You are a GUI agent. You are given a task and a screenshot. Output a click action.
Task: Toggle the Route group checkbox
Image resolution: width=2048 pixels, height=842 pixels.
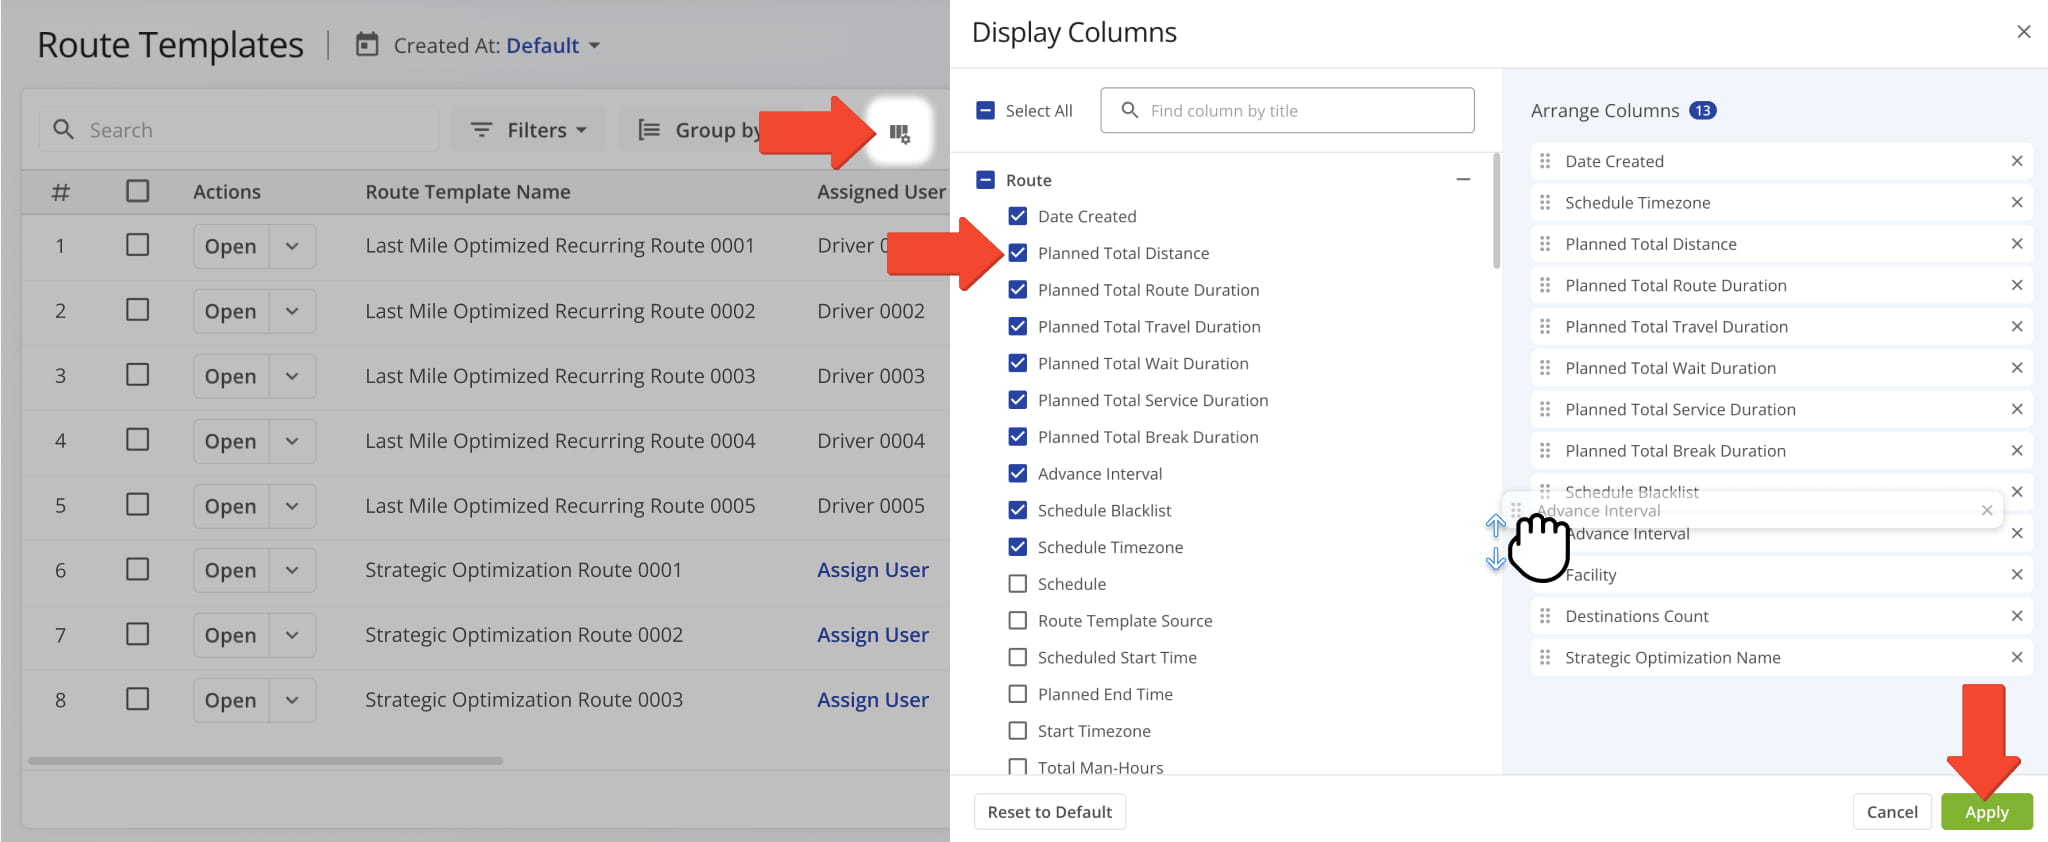click(985, 180)
